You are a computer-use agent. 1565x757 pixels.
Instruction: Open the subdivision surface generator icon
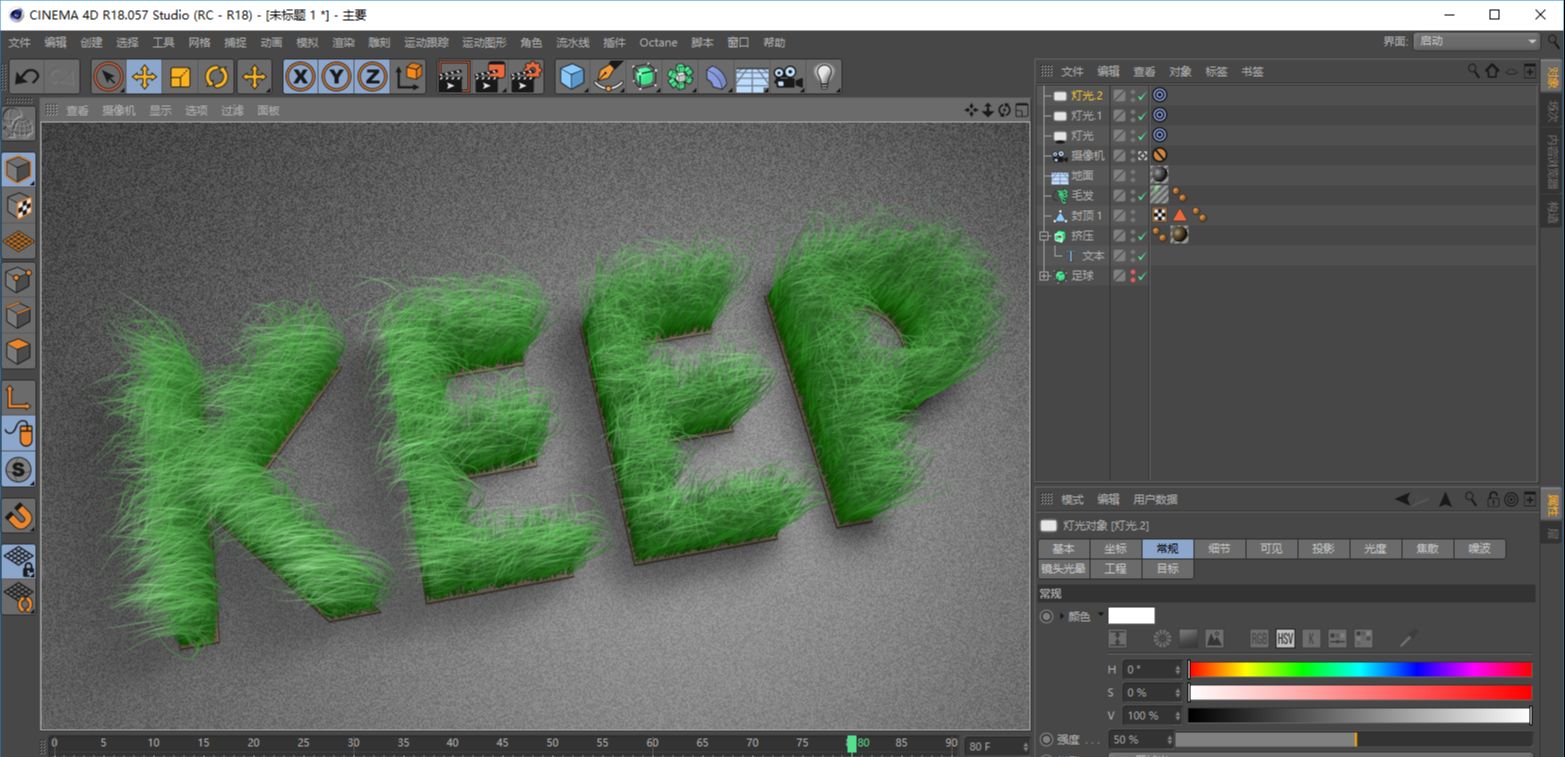click(645, 77)
